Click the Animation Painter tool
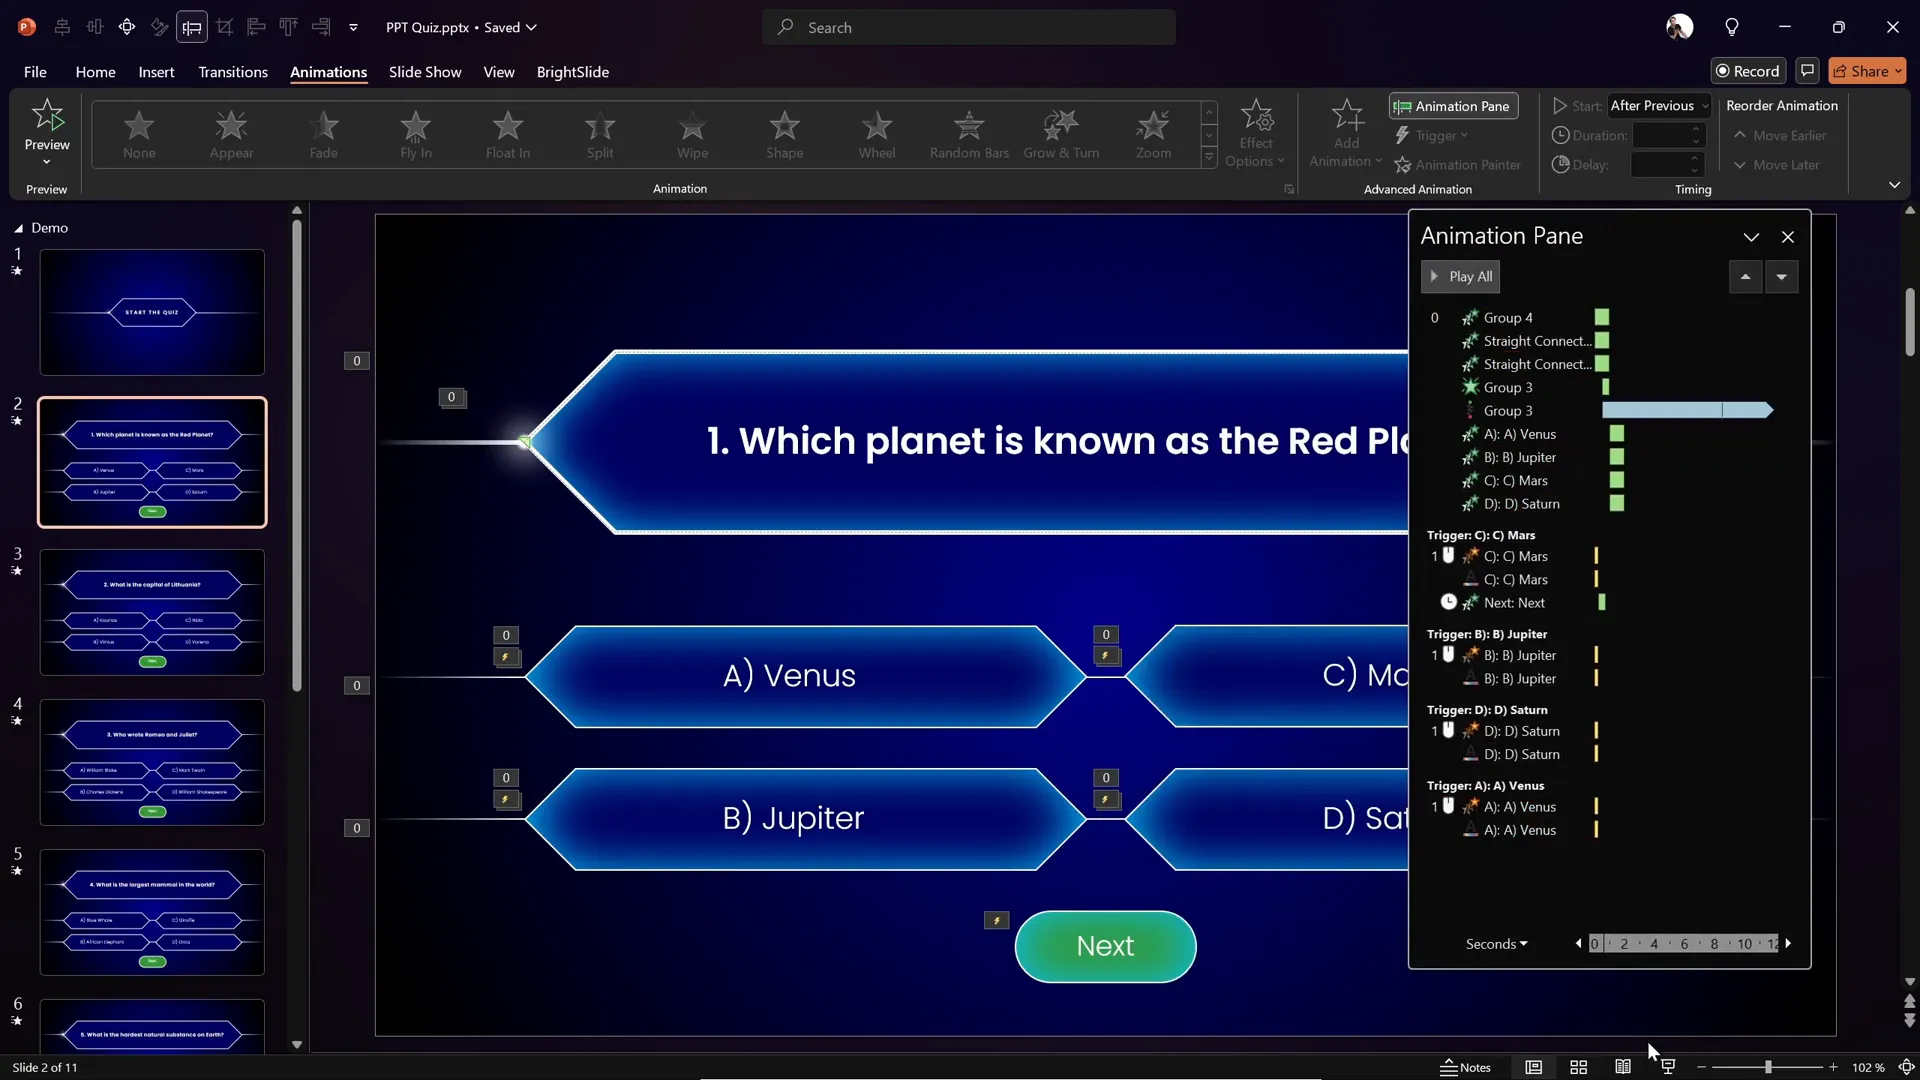The width and height of the screenshot is (1920, 1080). tap(1458, 165)
